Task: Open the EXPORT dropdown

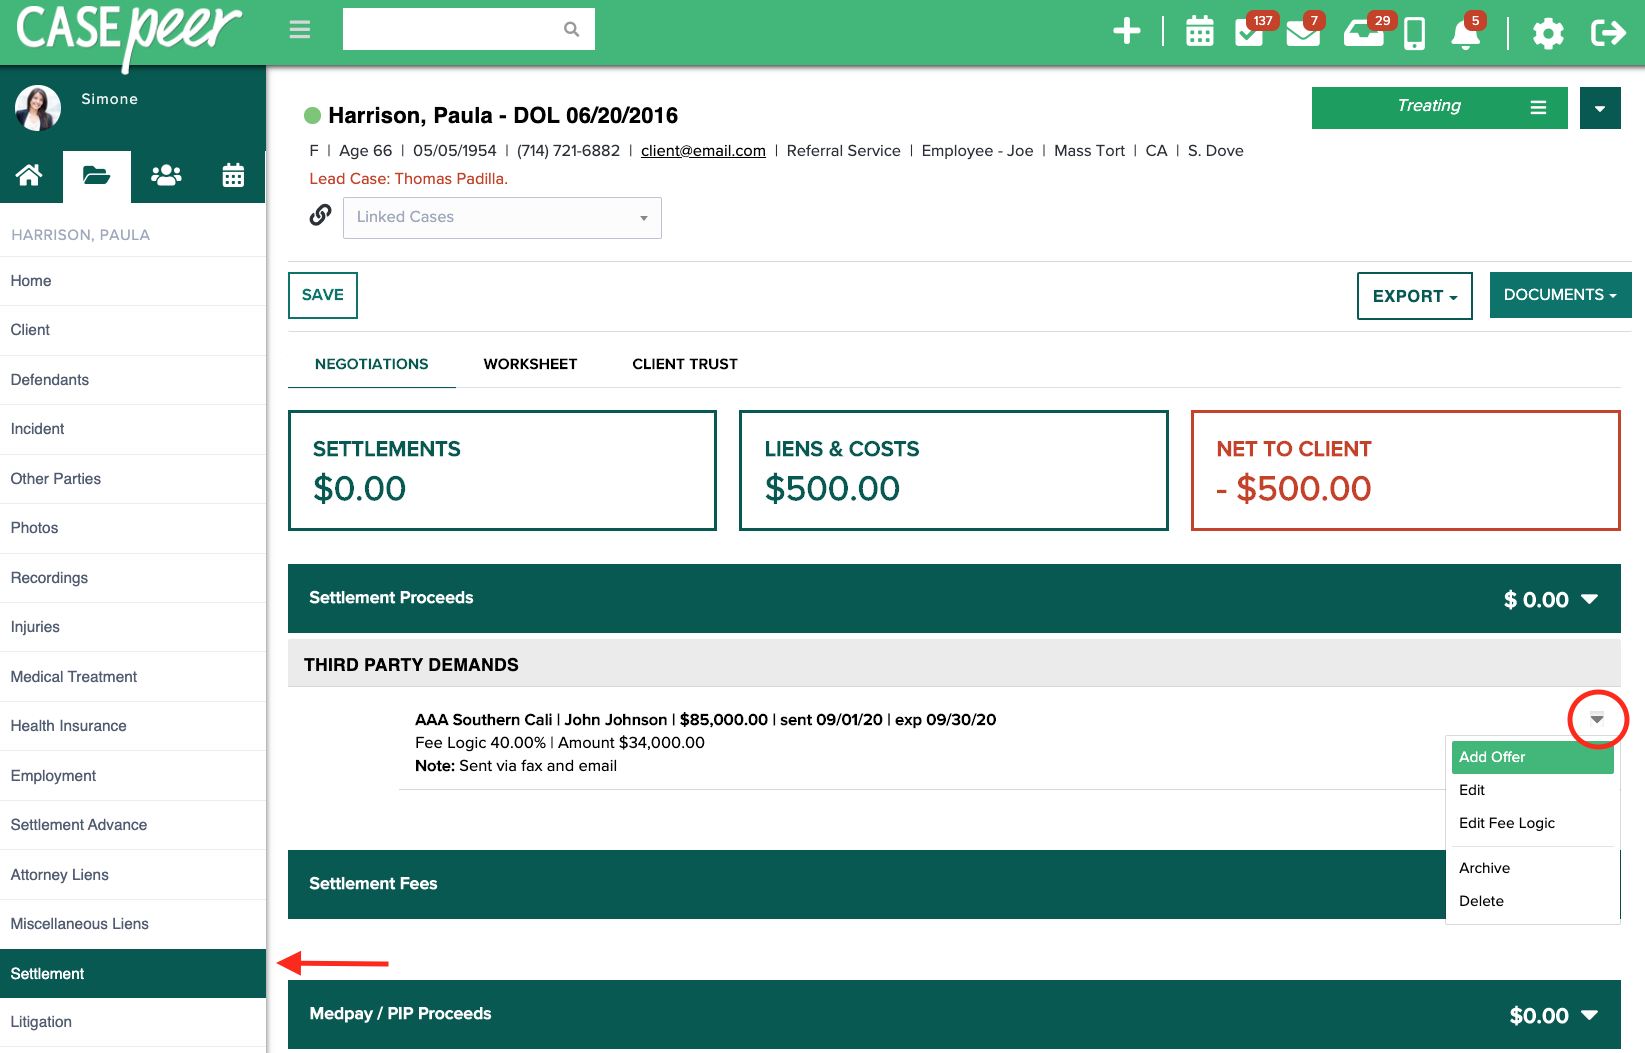Action: (x=1414, y=296)
